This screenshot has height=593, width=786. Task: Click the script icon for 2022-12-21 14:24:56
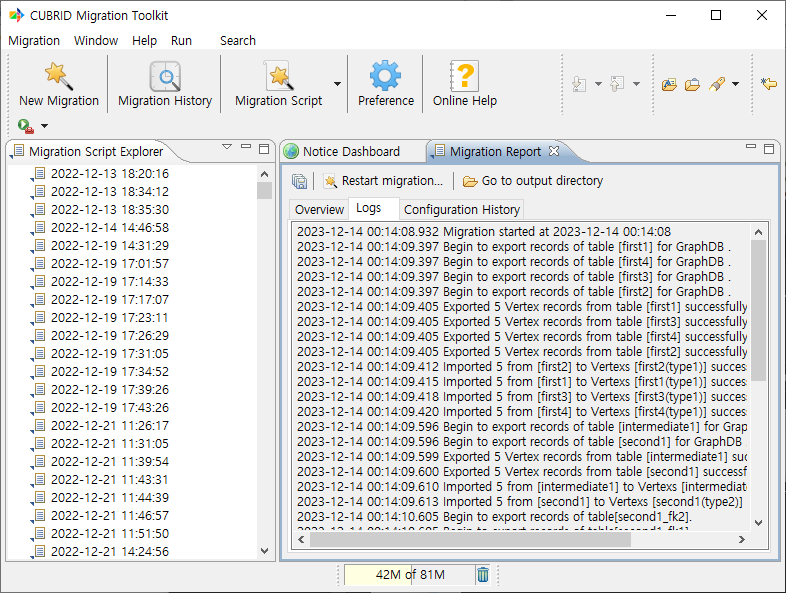point(39,551)
